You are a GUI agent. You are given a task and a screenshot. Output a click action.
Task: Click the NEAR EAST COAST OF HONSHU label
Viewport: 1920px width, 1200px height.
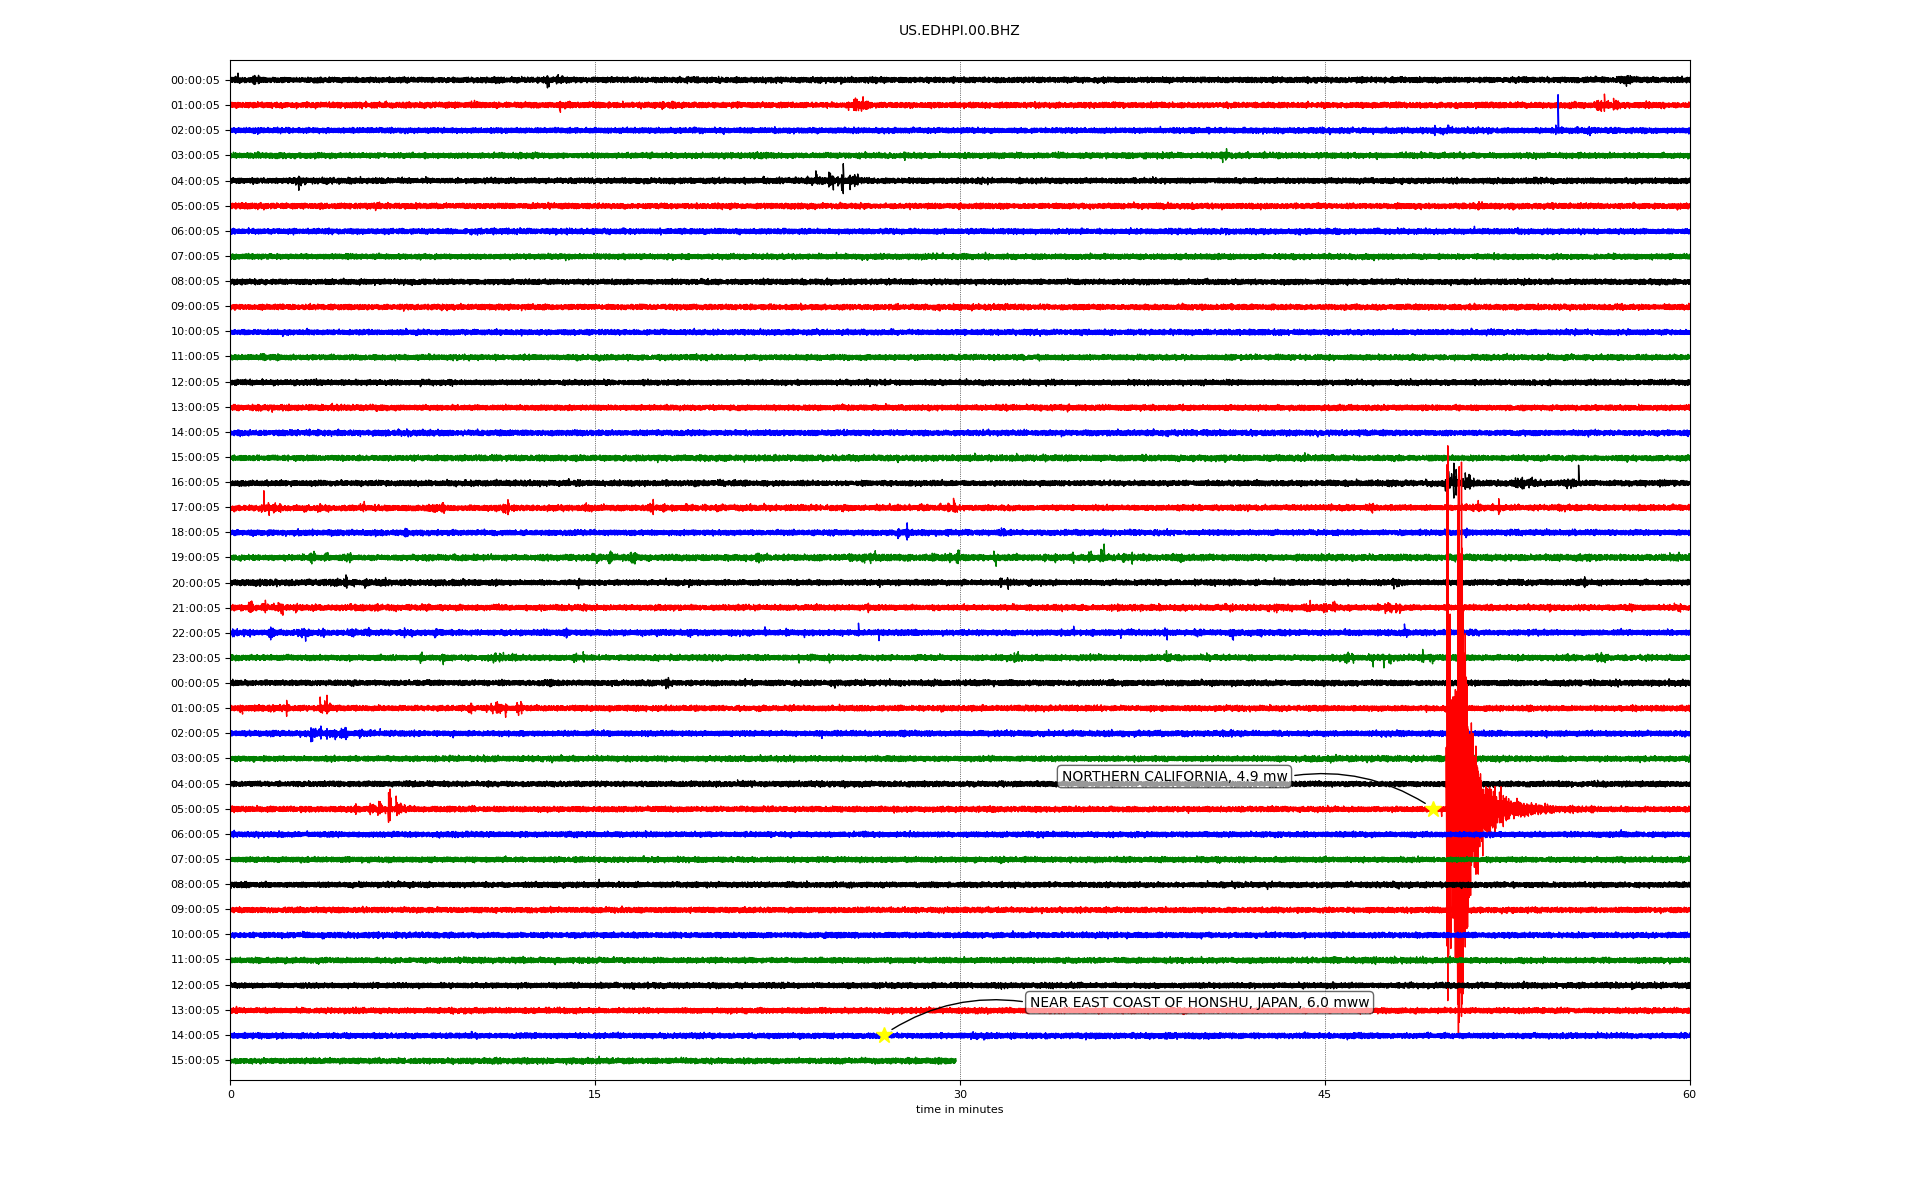point(1198,1003)
